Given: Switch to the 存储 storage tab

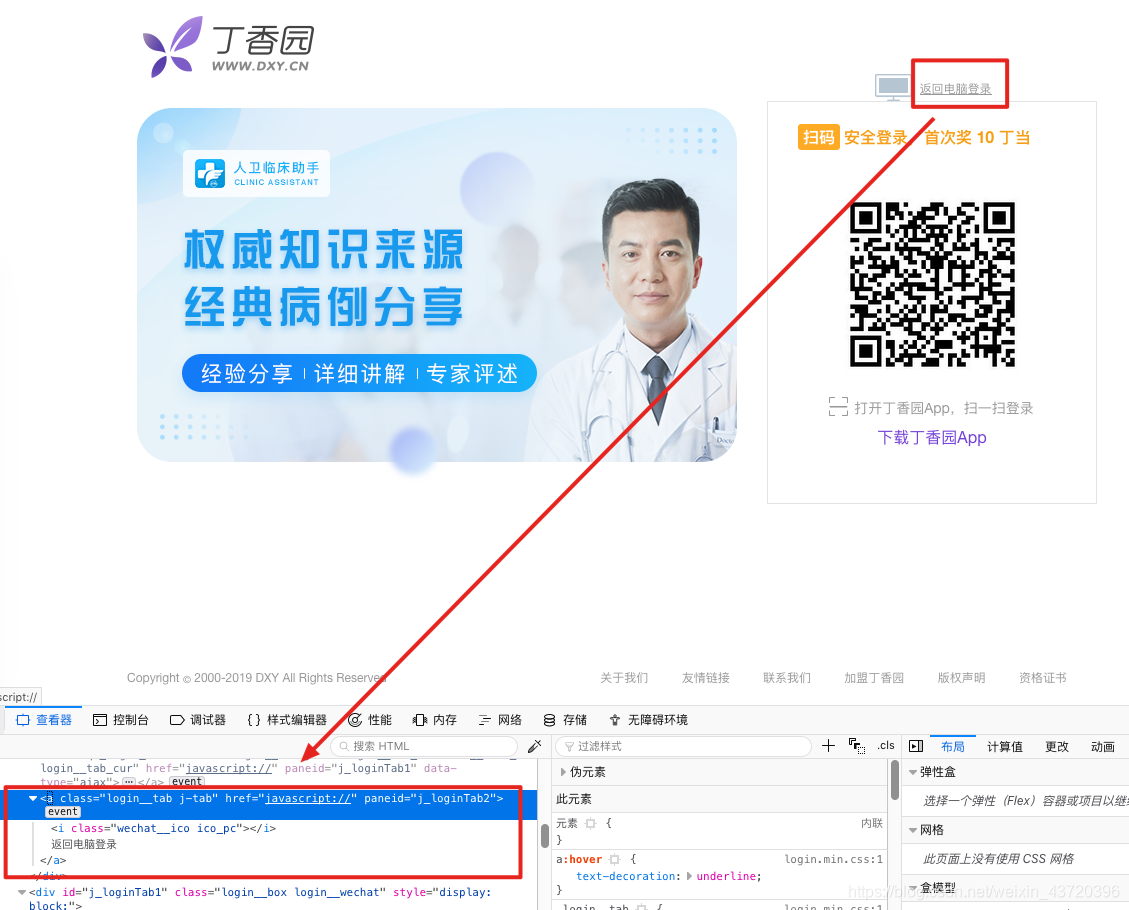Looking at the screenshot, I should tap(564, 720).
